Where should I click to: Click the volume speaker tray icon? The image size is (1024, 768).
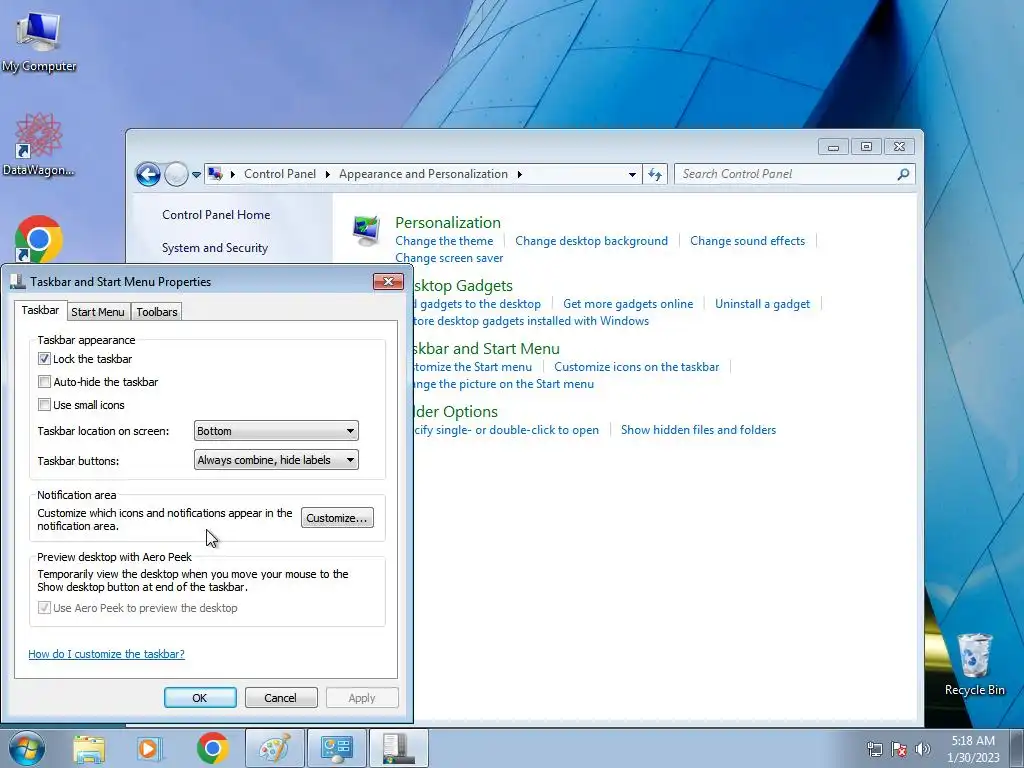pyautogui.click(x=923, y=749)
